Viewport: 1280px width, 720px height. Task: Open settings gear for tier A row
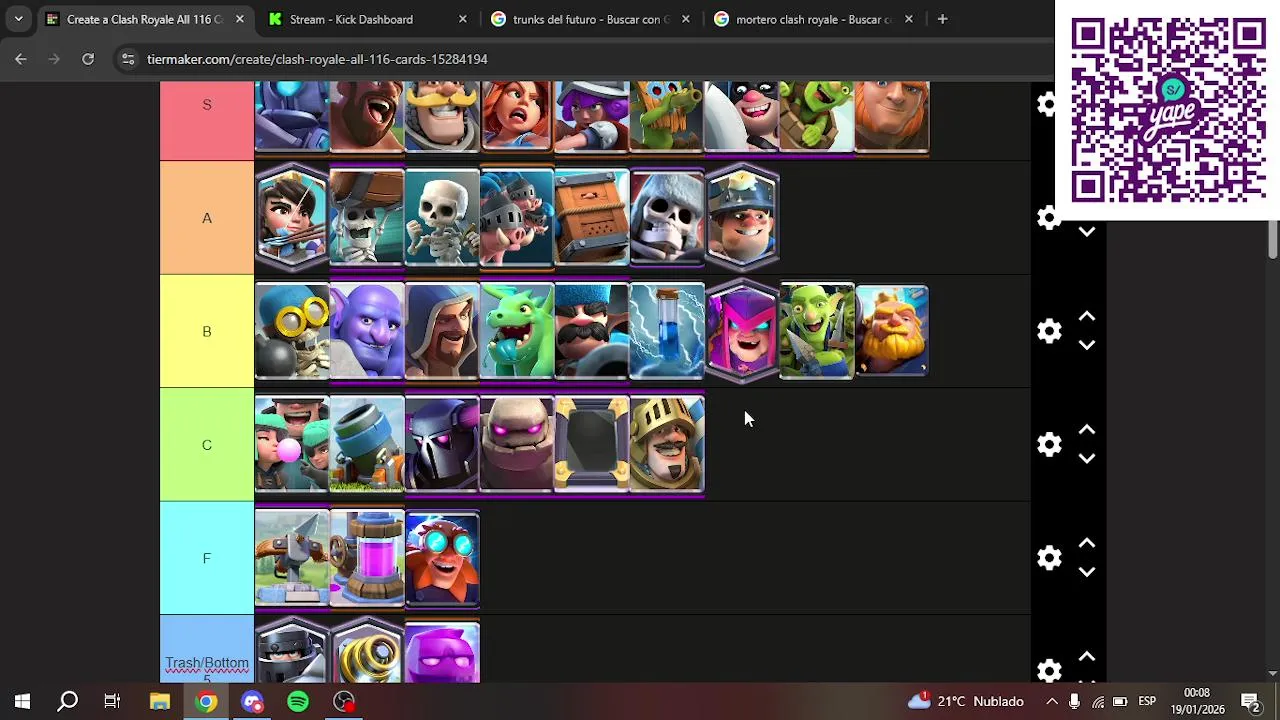(x=1047, y=218)
